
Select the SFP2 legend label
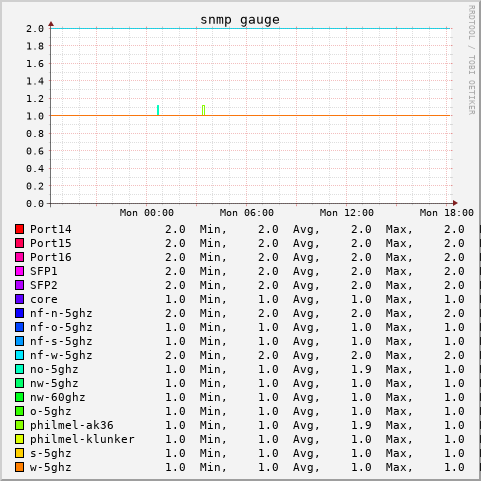[x=44, y=285]
